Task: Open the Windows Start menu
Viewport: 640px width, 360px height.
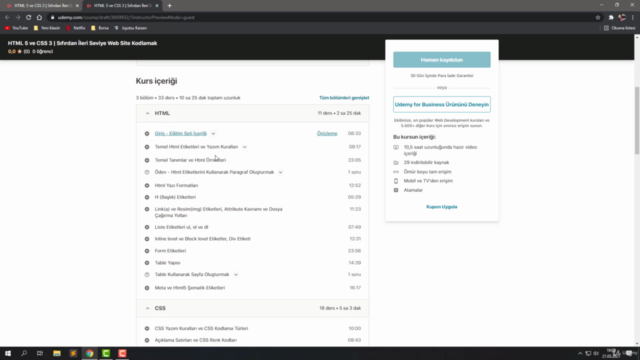Action: (x=8, y=353)
